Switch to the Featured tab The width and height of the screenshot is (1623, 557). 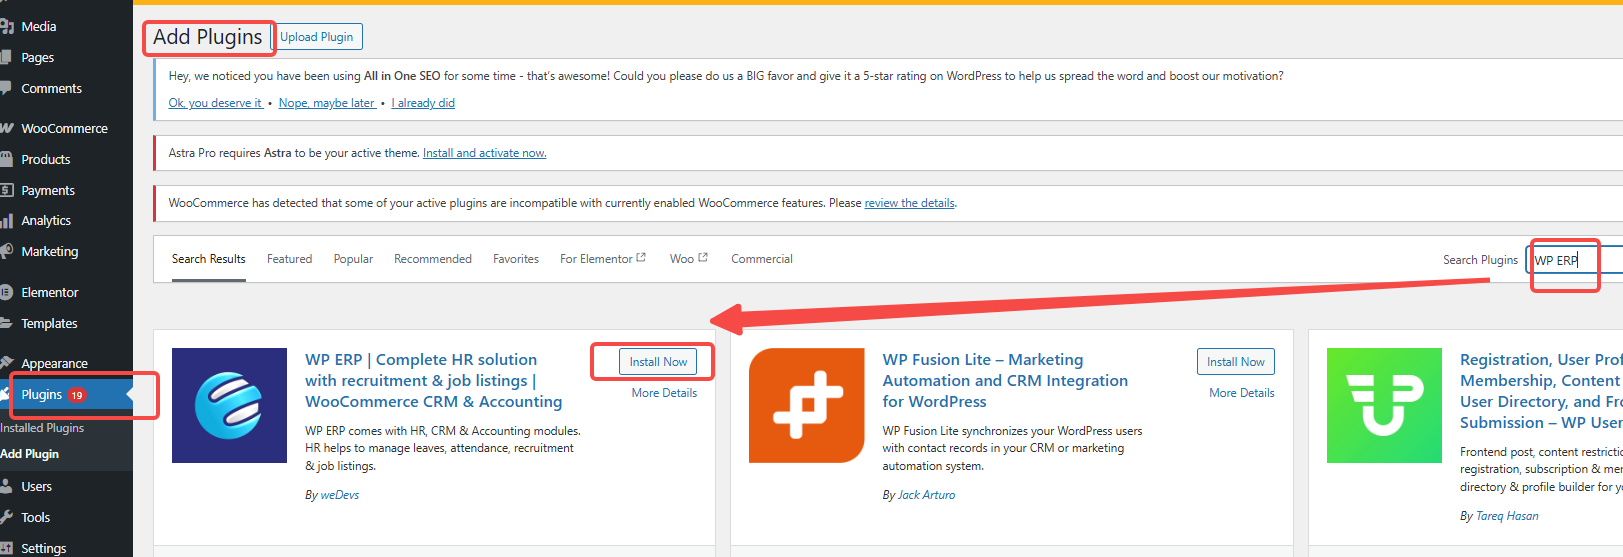pos(290,259)
